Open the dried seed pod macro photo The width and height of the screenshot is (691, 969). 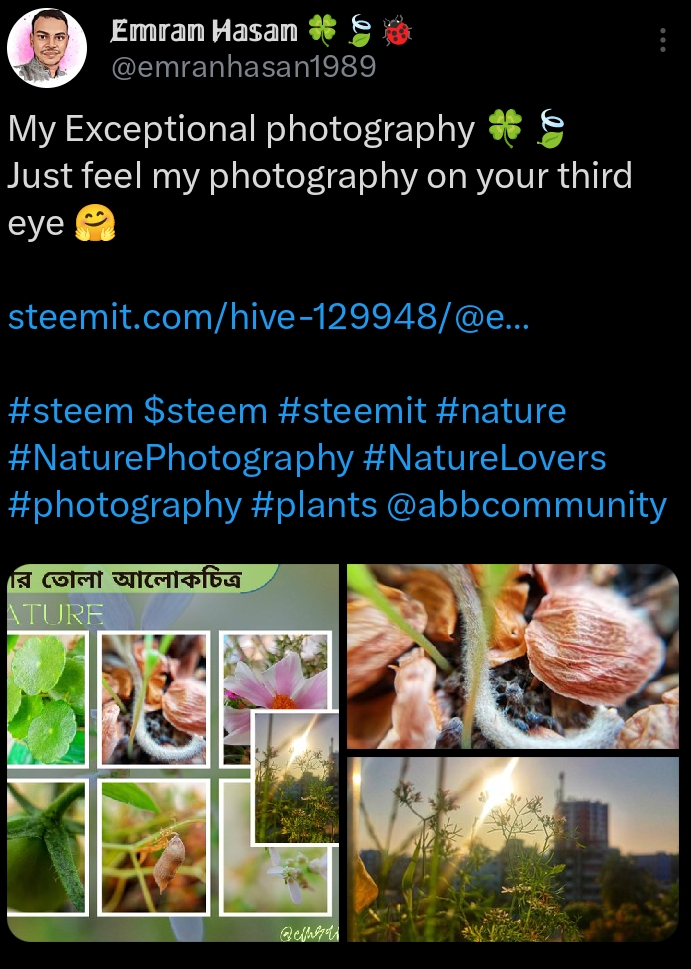click(x=513, y=656)
